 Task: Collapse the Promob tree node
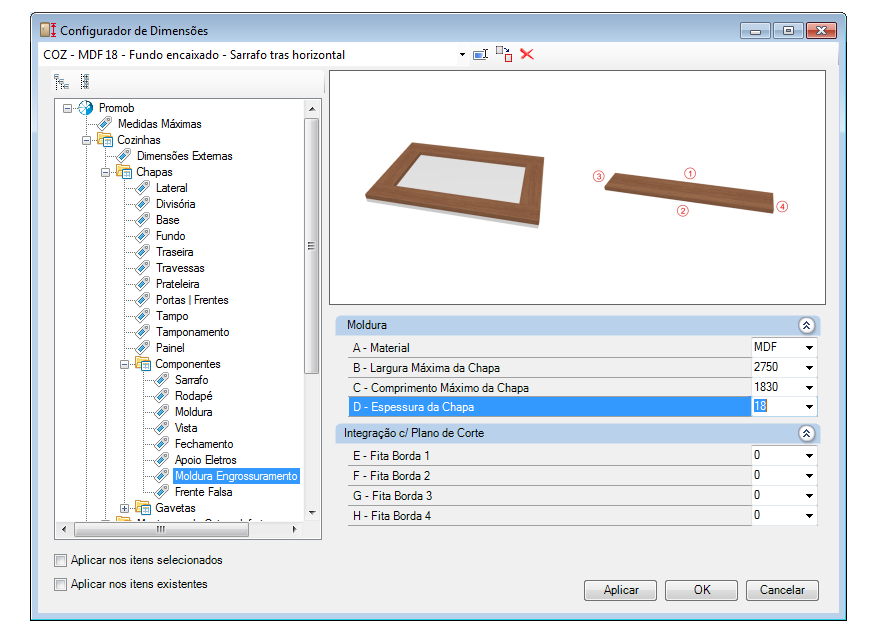pos(67,108)
